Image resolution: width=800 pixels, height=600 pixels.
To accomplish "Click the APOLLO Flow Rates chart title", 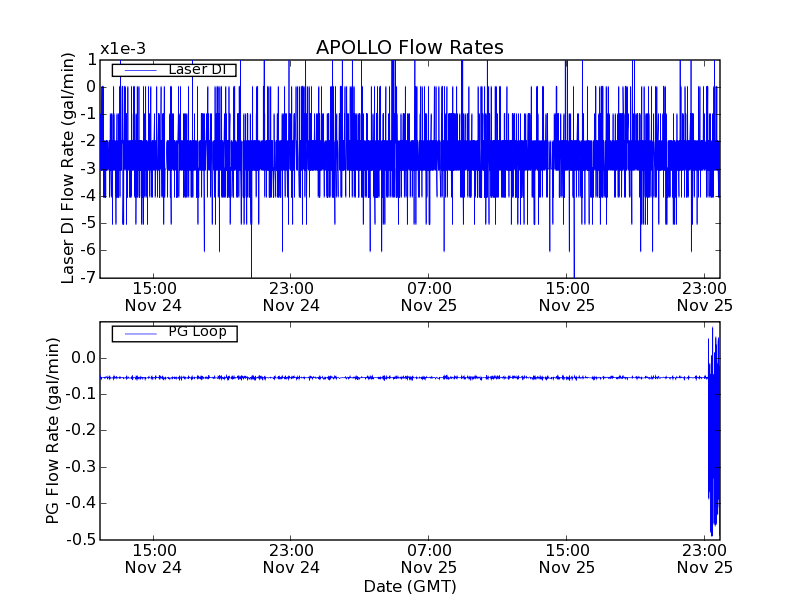I will click(409, 48).
